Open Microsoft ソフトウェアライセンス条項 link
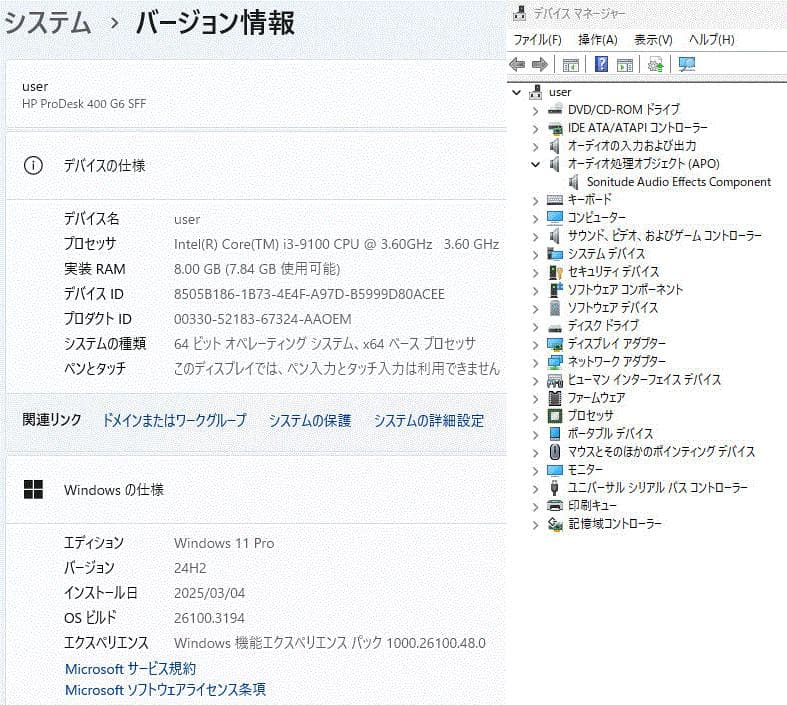 point(166,690)
